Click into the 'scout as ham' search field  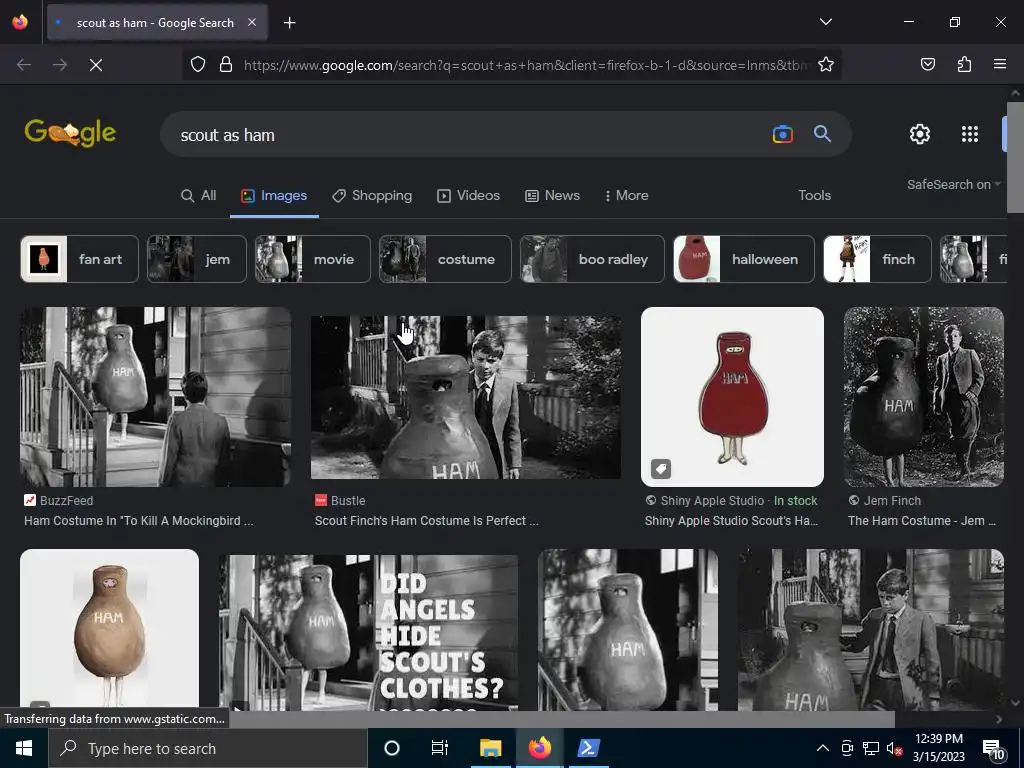(x=464, y=135)
